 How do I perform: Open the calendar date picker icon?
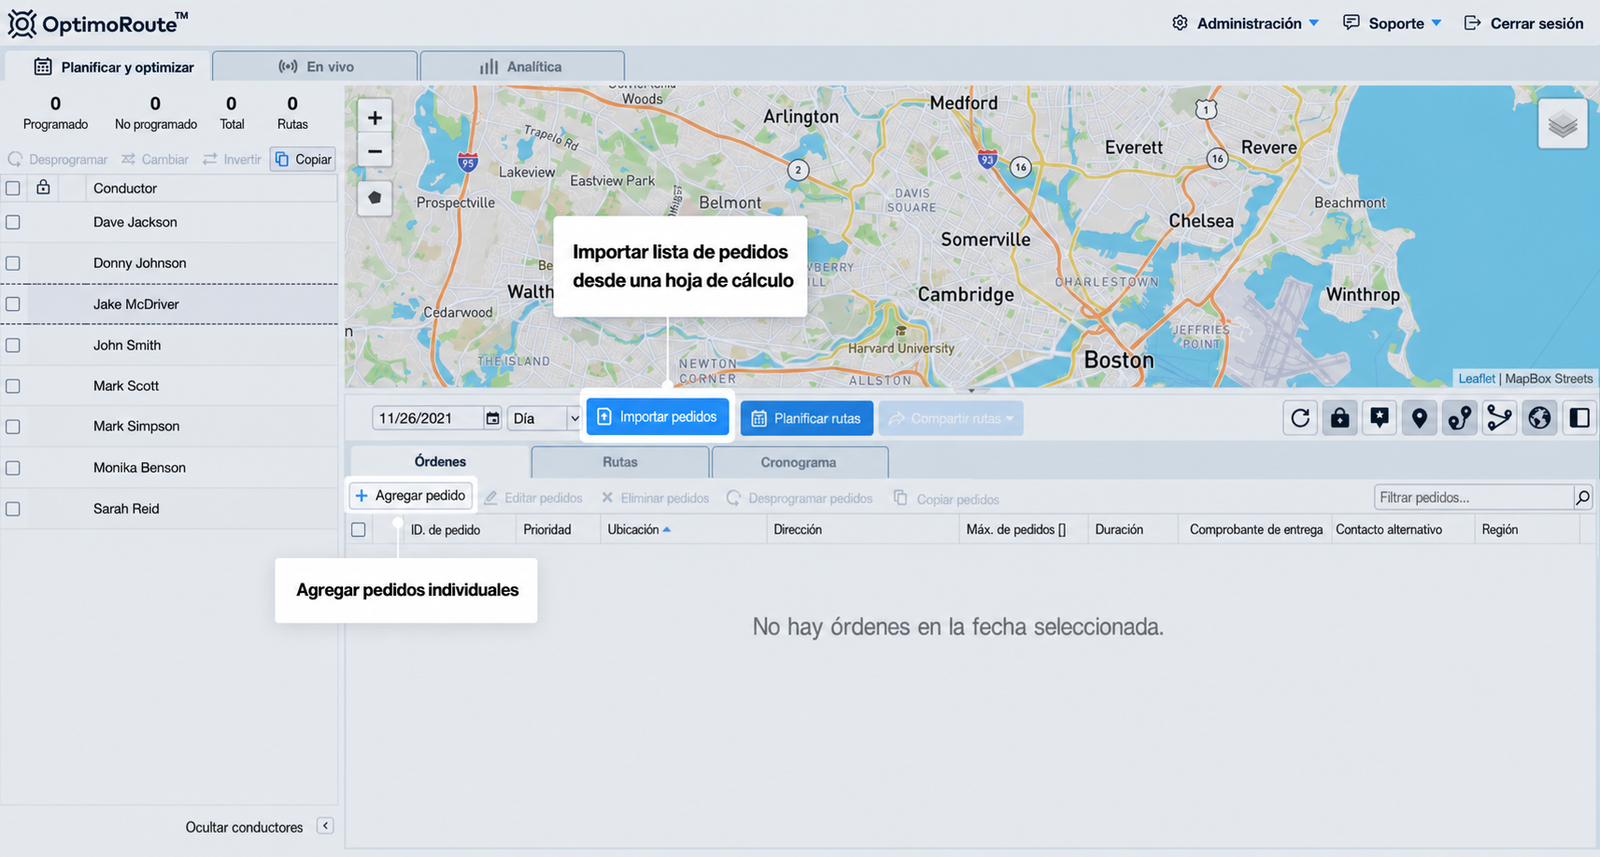click(x=493, y=418)
